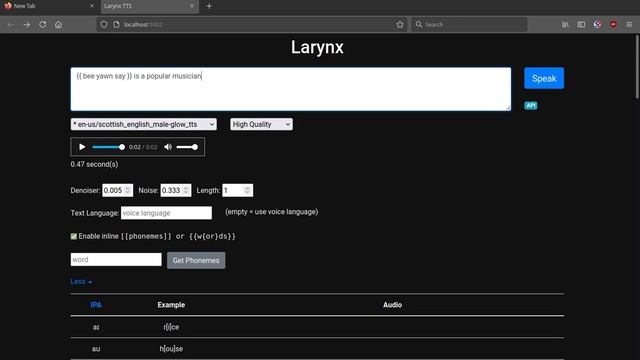Bookmark this page with the star icon
The image size is (640, 360).
tap(400, 24)
